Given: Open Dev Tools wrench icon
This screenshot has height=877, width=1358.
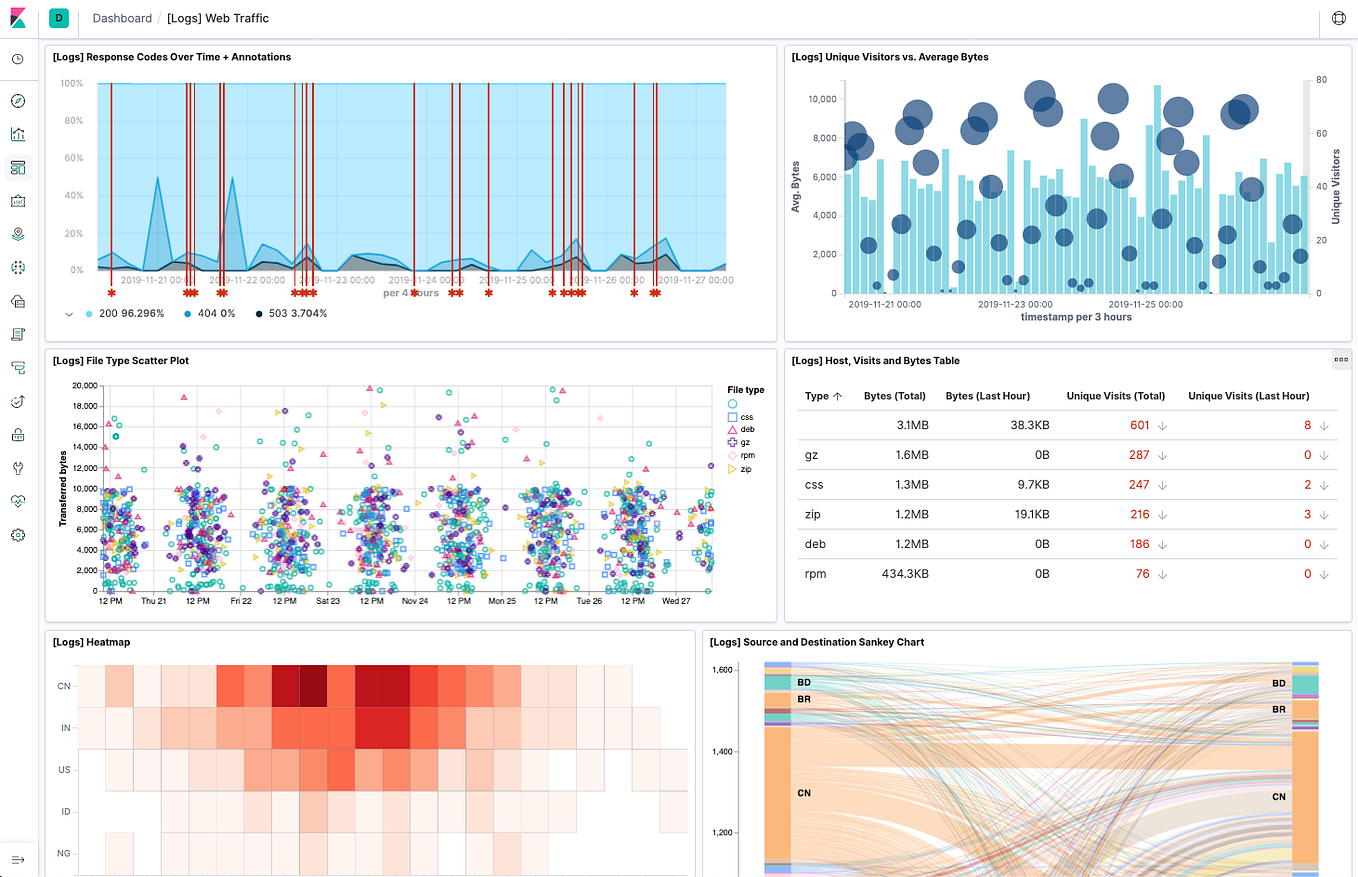Looking at the screenshot, I should [19, 467].
